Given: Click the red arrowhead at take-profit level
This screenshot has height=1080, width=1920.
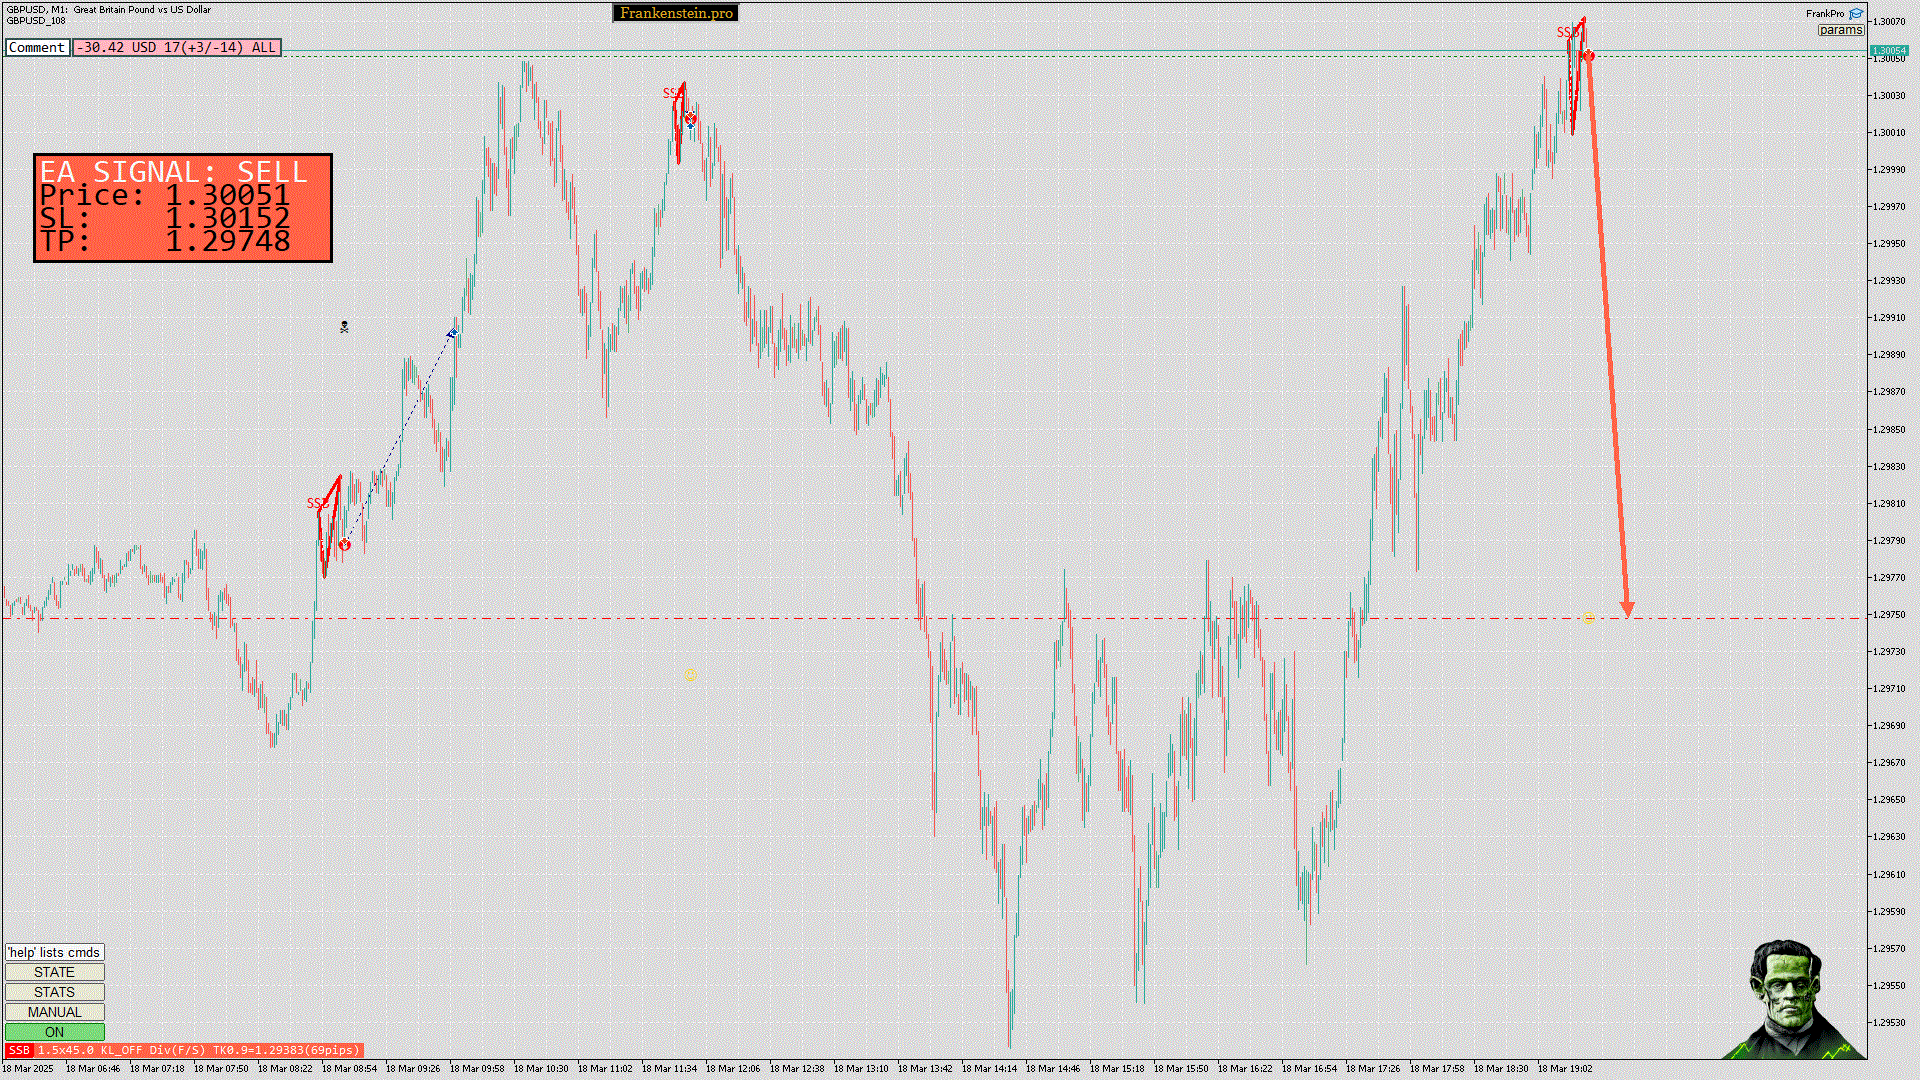Looking at the screenshot, I should [x=1627, y=609].
